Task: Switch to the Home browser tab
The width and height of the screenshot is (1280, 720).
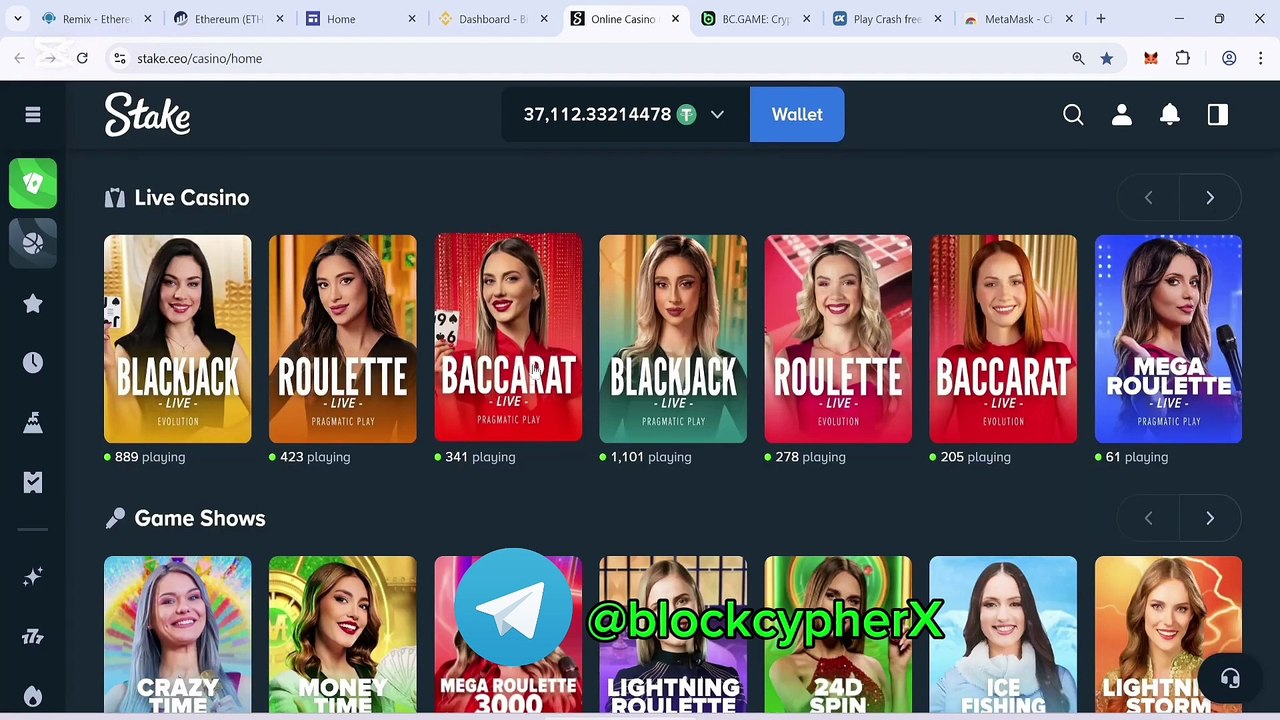Action: 360,19
